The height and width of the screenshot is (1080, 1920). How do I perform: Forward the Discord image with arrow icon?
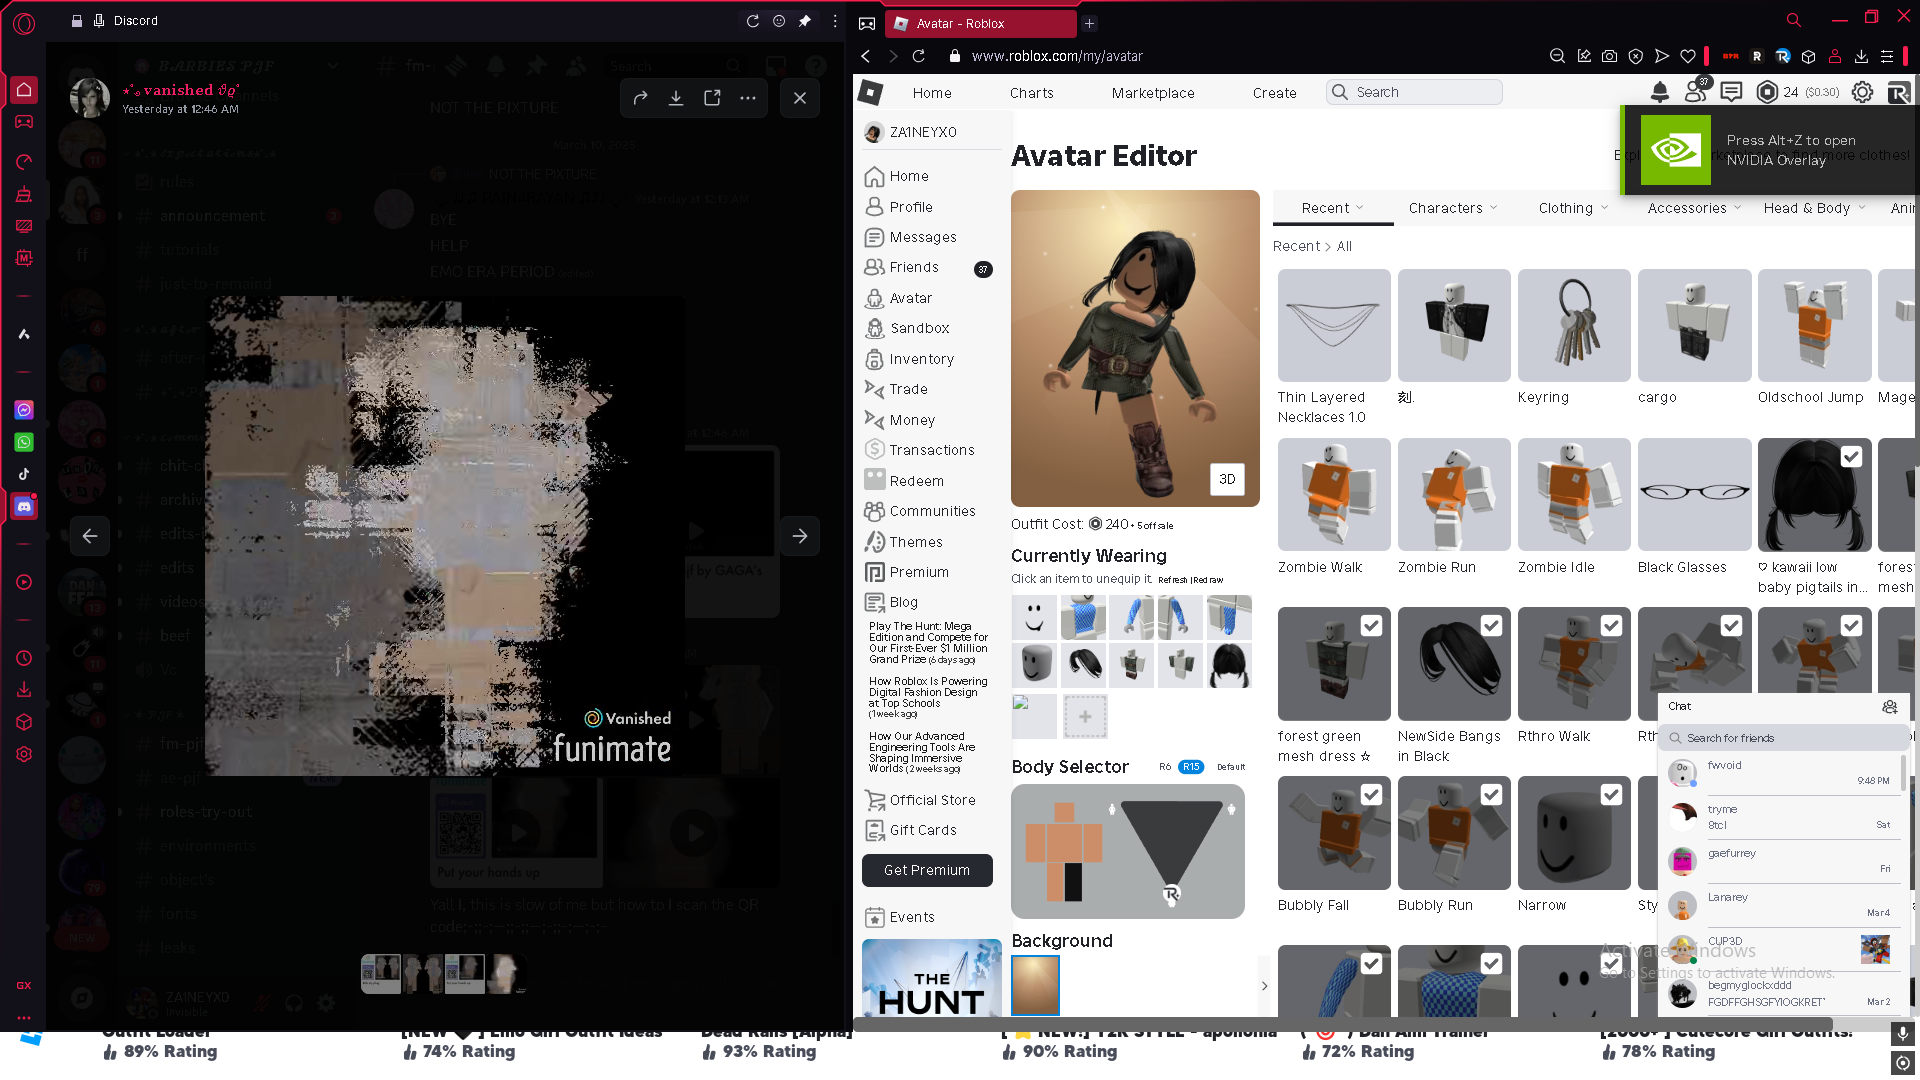640,98
